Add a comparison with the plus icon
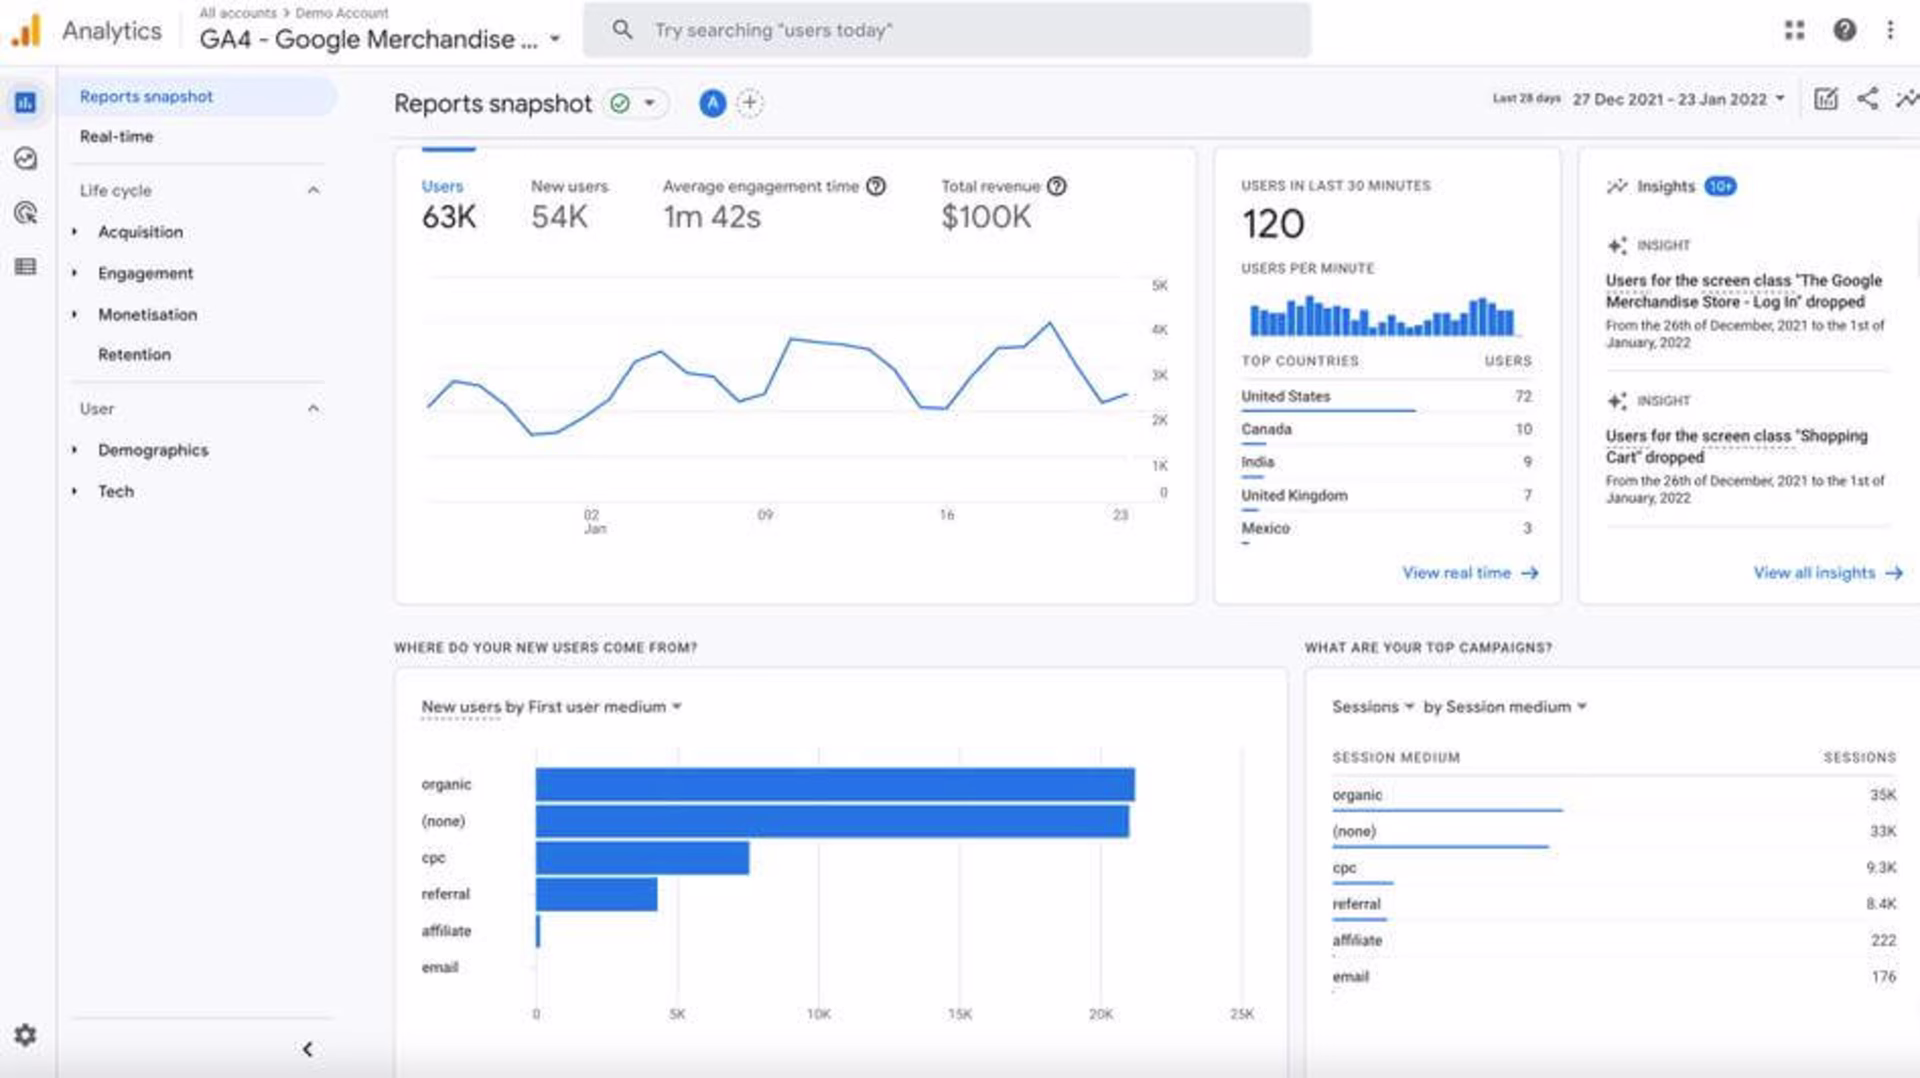Viewport: 1920px width, 1078px height. click(750, 103)
